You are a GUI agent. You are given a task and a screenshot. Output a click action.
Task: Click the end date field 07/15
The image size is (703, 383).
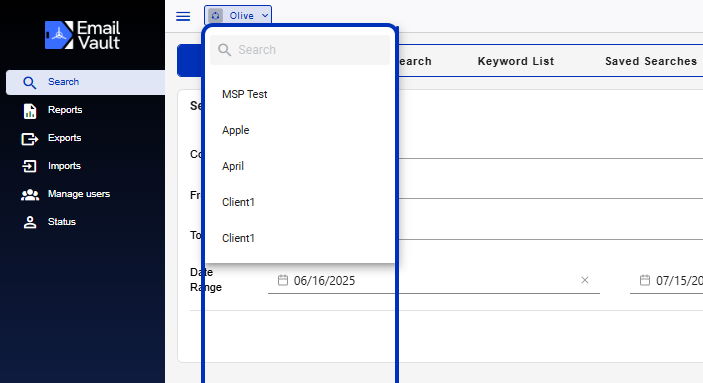click(x=666, y=281)
